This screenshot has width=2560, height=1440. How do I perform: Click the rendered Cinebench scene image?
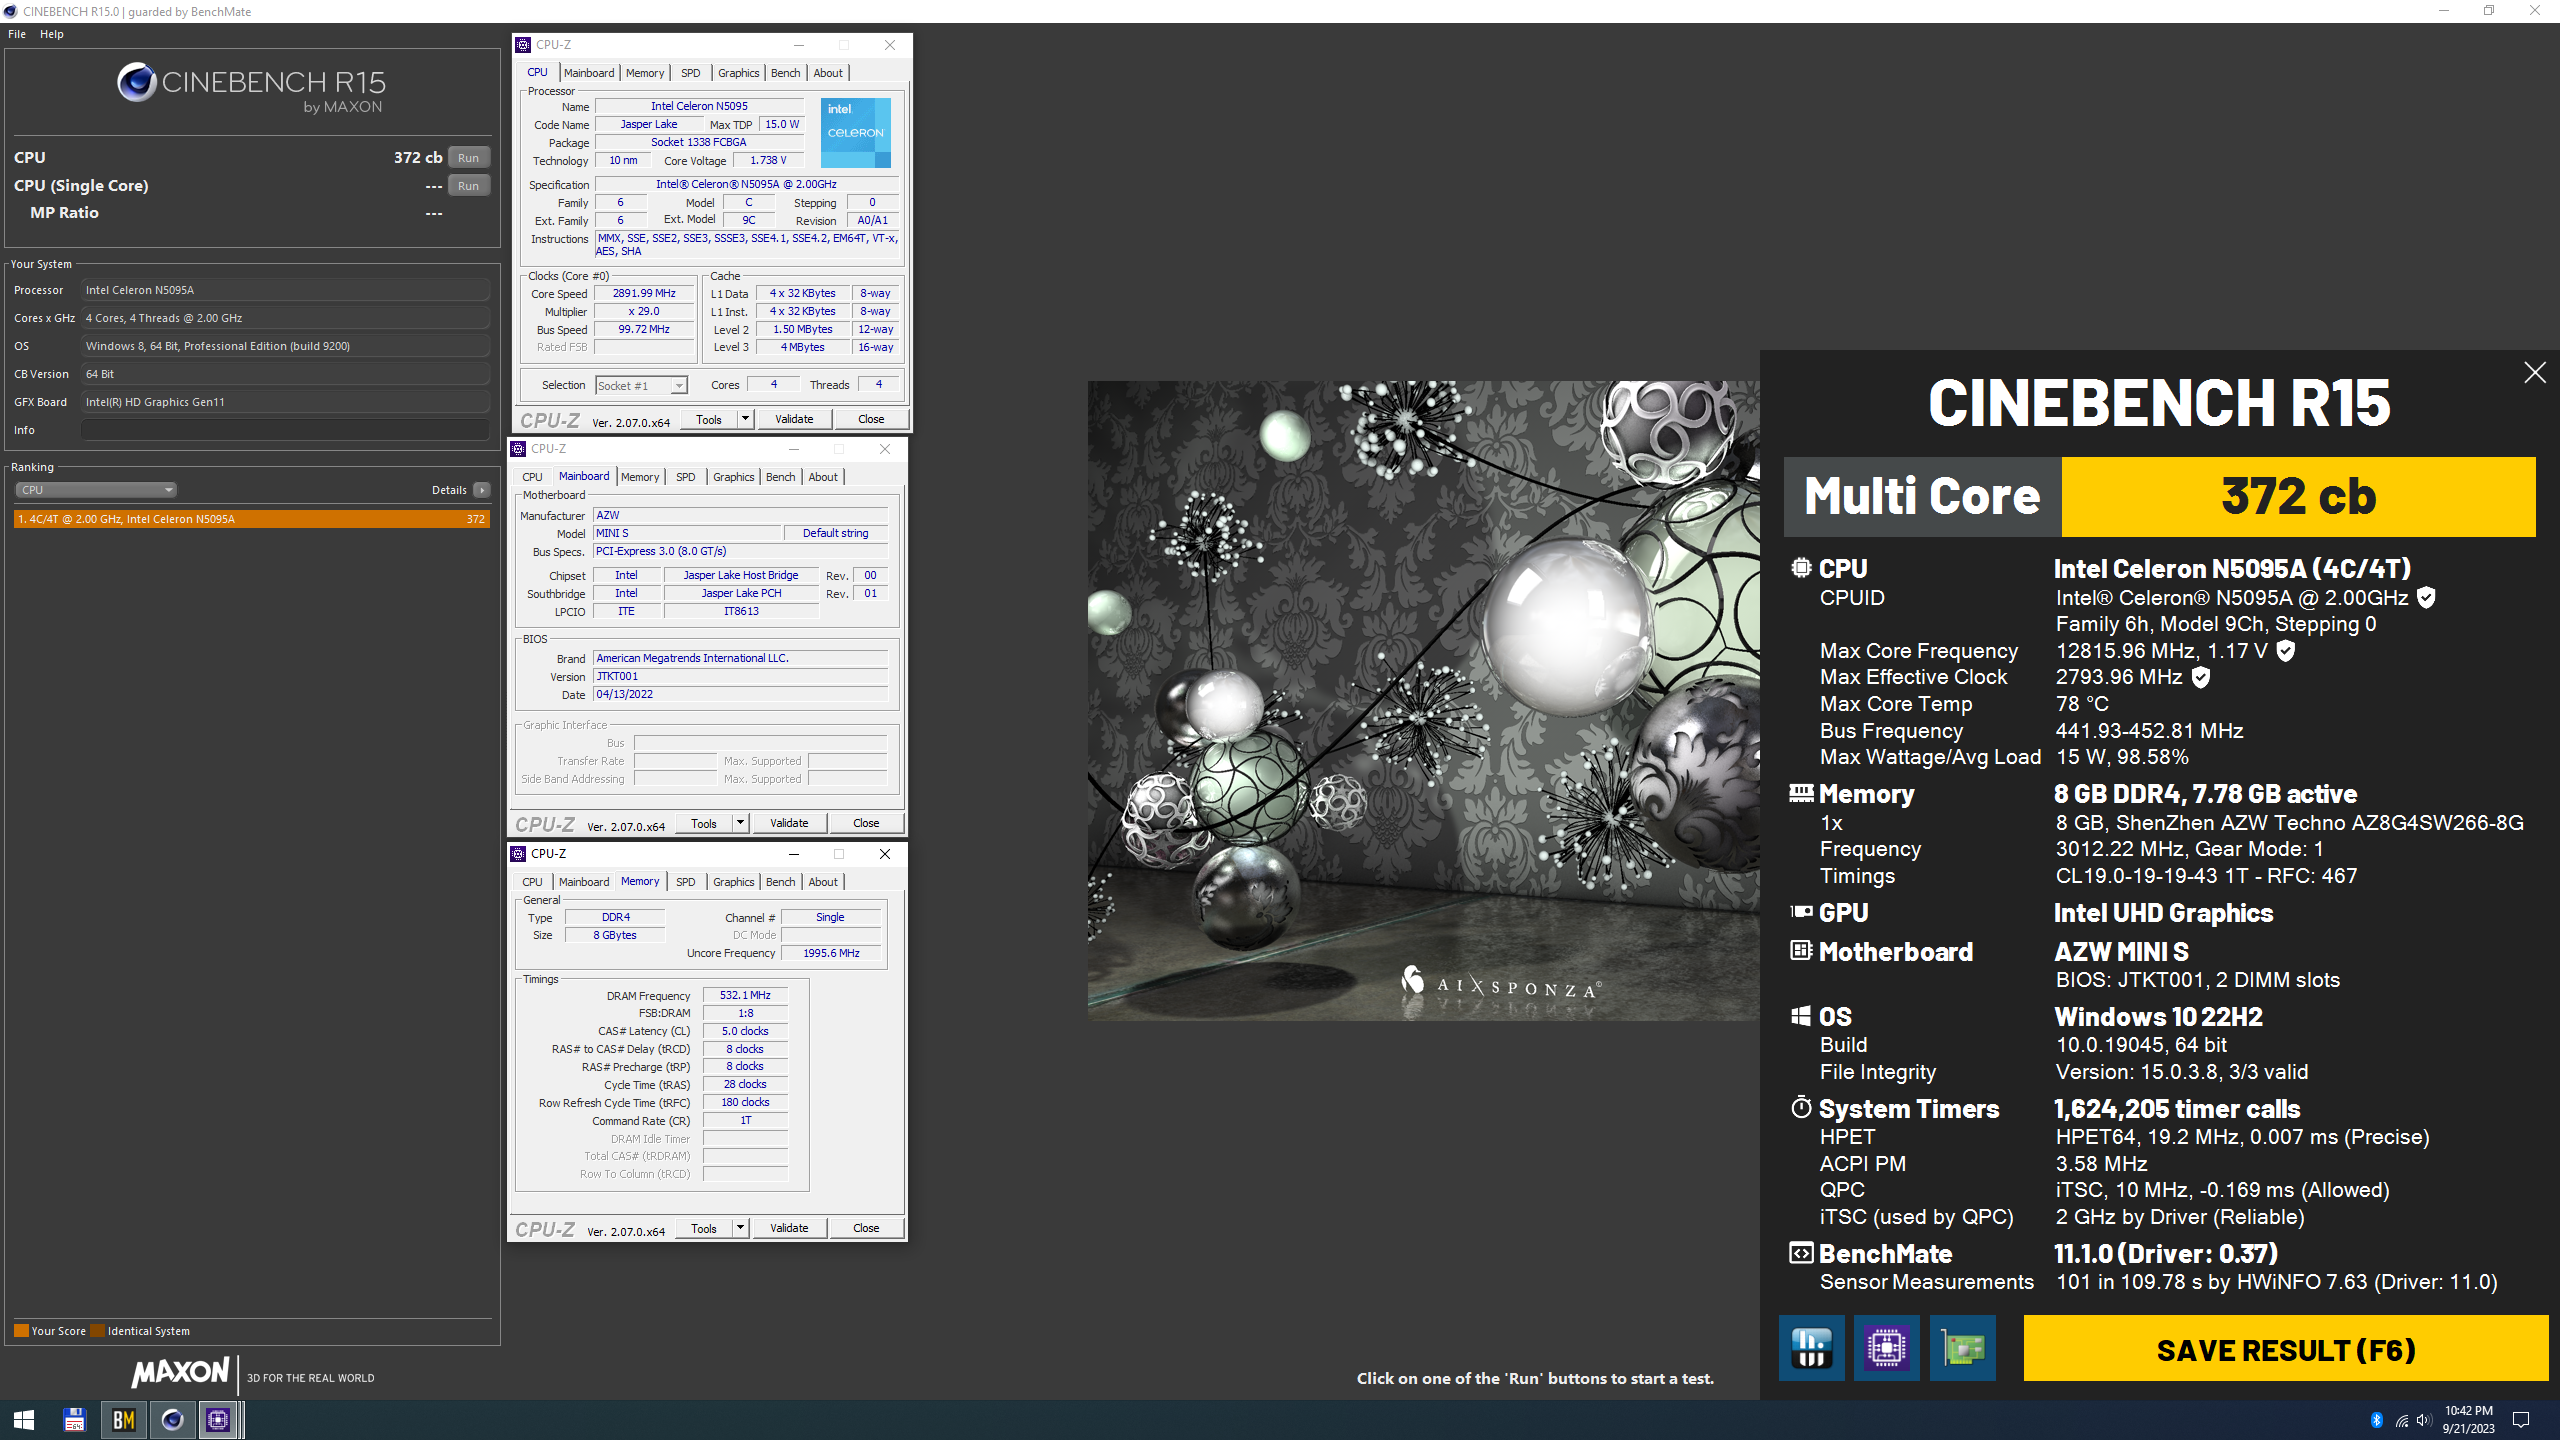pos(1423,700)
